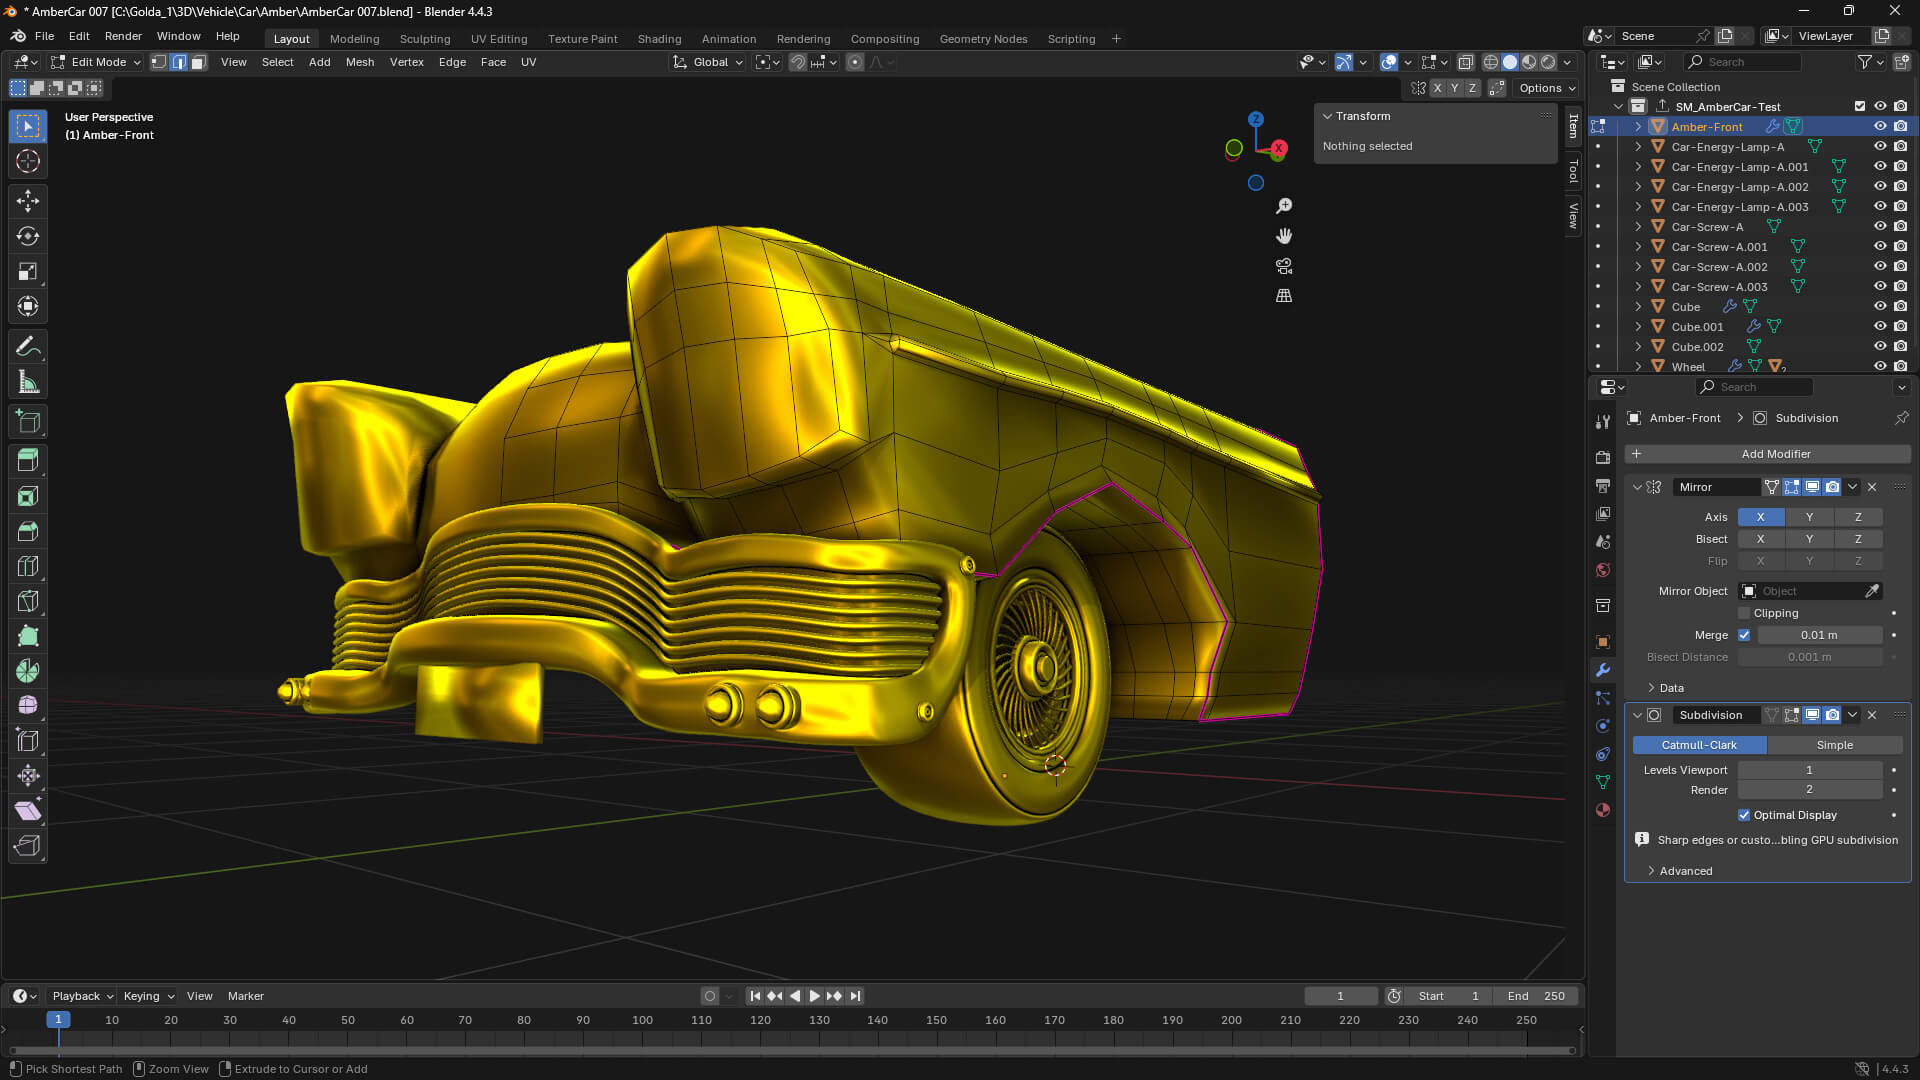Switch to the Shading workspace tab

click(659, 39)
